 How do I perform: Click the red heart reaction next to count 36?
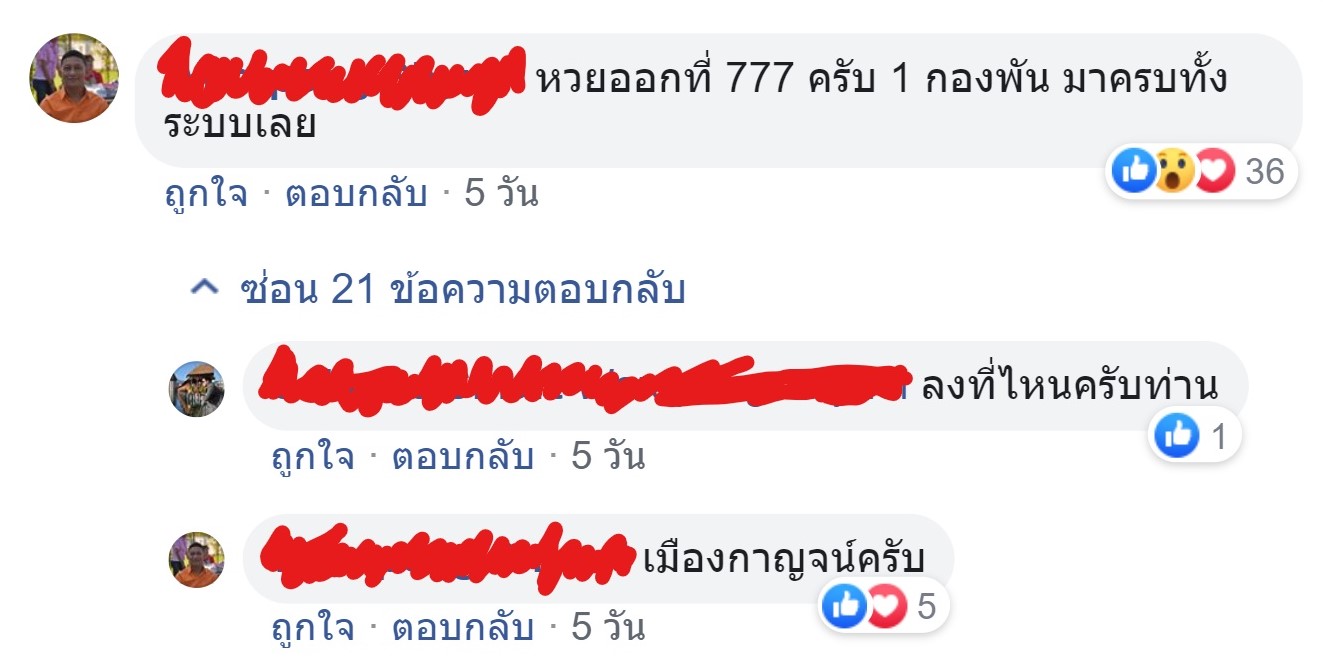[x=1214, y=172]
